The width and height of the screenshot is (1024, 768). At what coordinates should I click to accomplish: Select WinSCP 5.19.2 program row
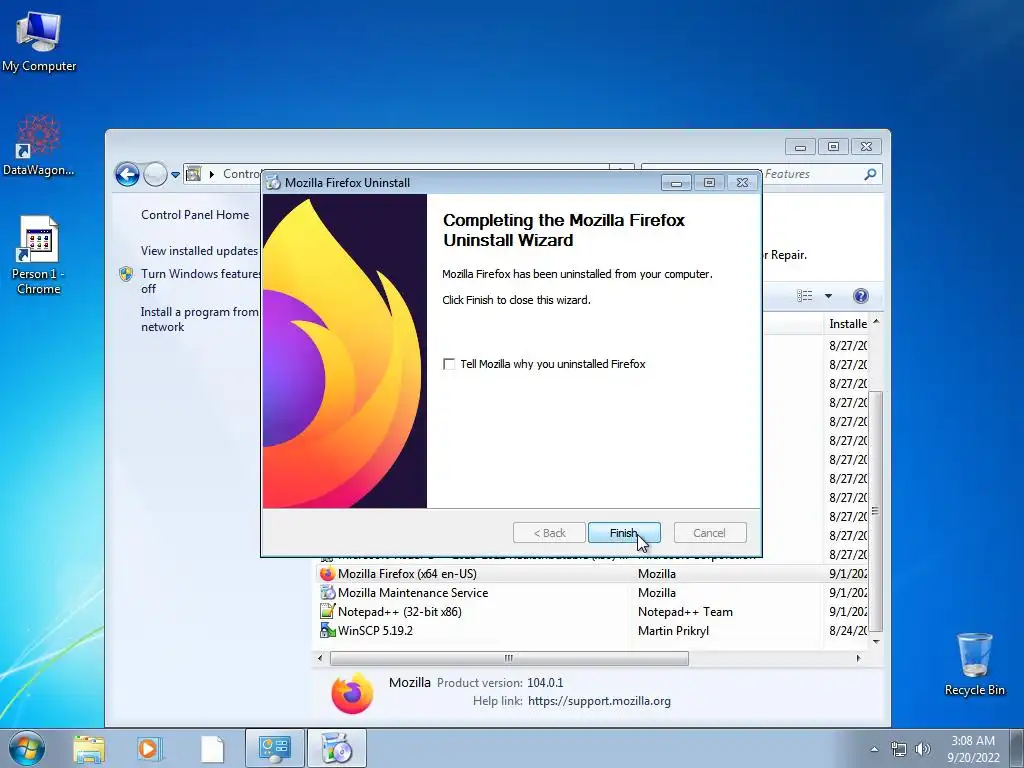[x=594, y=630]
